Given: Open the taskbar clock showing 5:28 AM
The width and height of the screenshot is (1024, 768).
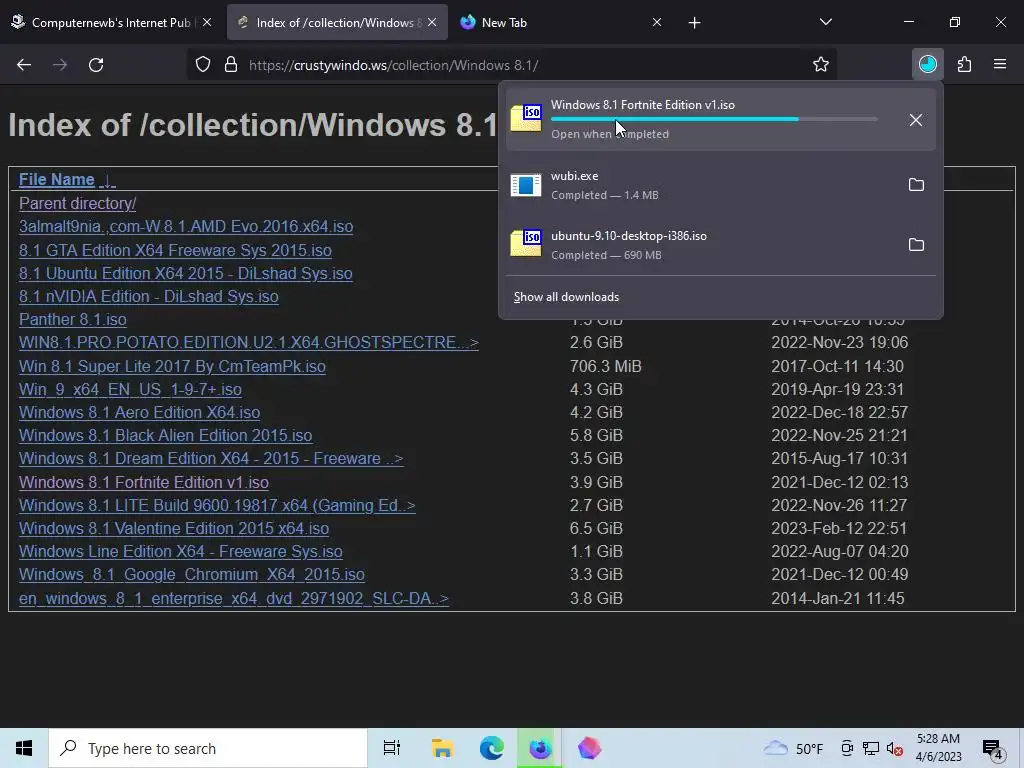Looking at the screenshot, I should pyautogui.click(x=938, y=748).
